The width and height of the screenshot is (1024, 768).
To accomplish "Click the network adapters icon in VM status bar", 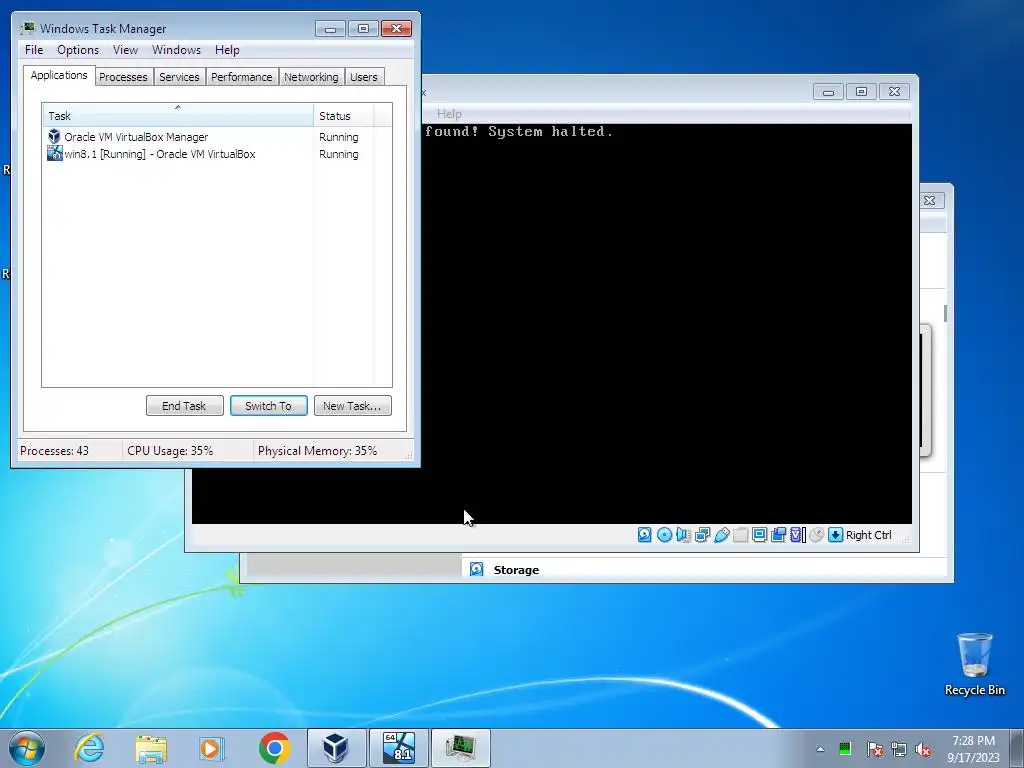I will point(702,535).
